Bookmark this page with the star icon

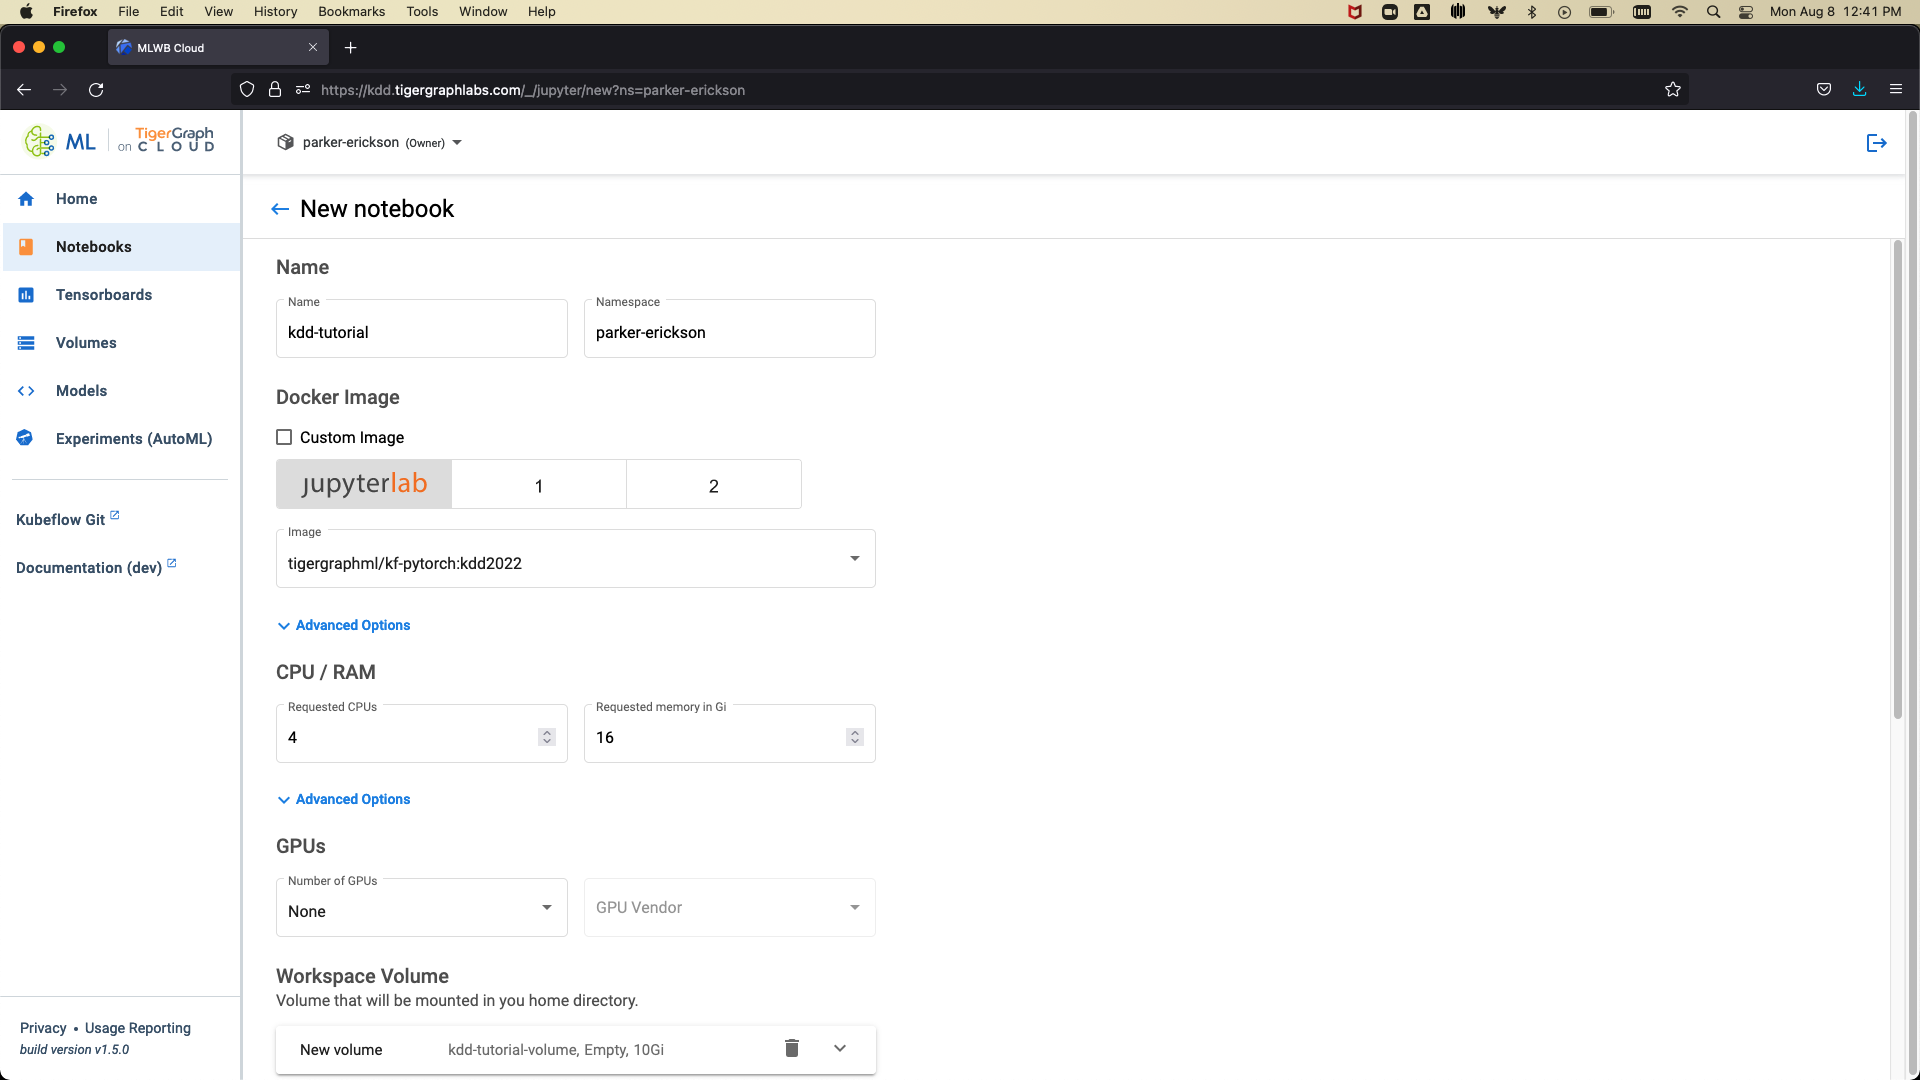pos(1672,90)
